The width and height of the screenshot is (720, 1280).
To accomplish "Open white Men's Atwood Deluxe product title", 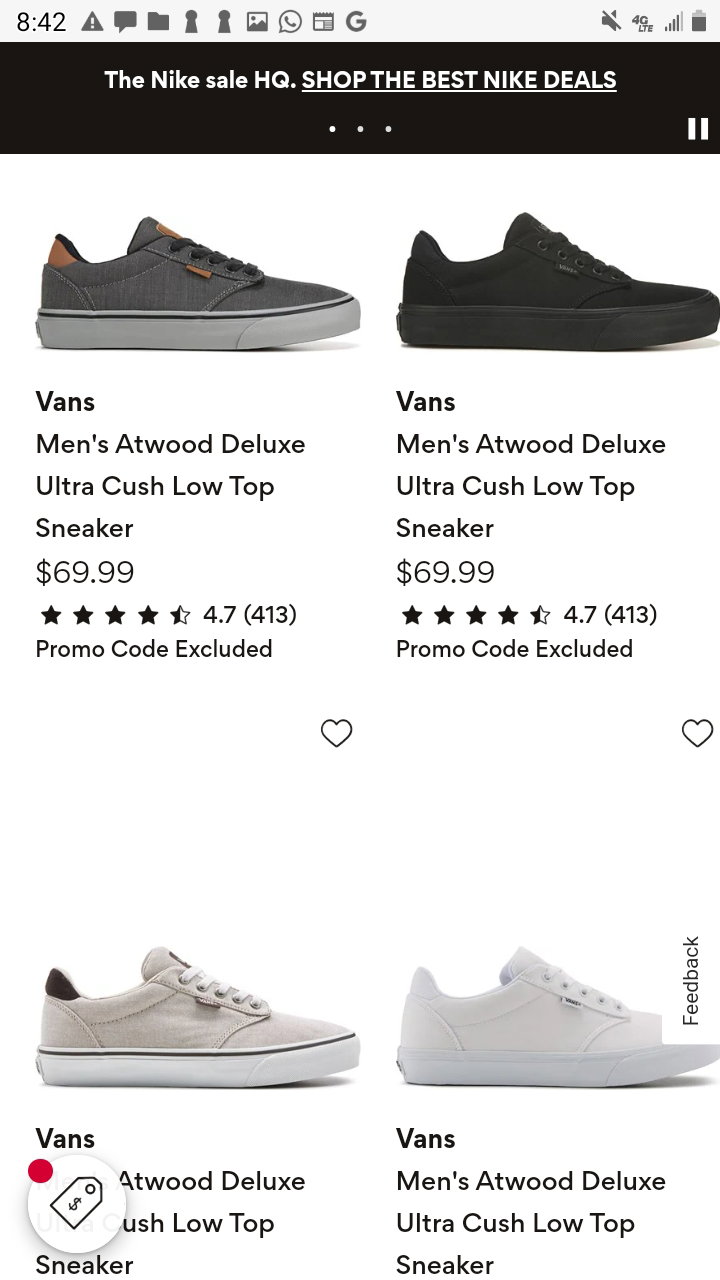I will pyautogui.click(x=531, y=1223).
